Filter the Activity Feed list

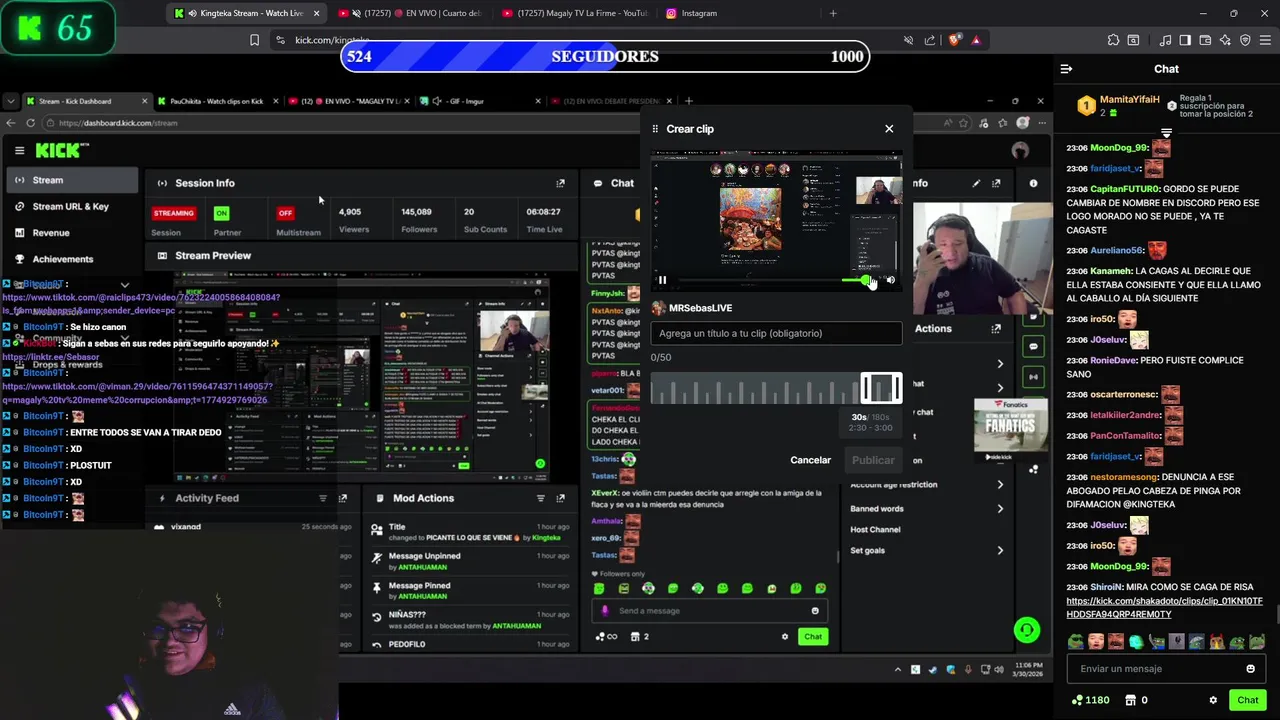[x=322, y=498]
